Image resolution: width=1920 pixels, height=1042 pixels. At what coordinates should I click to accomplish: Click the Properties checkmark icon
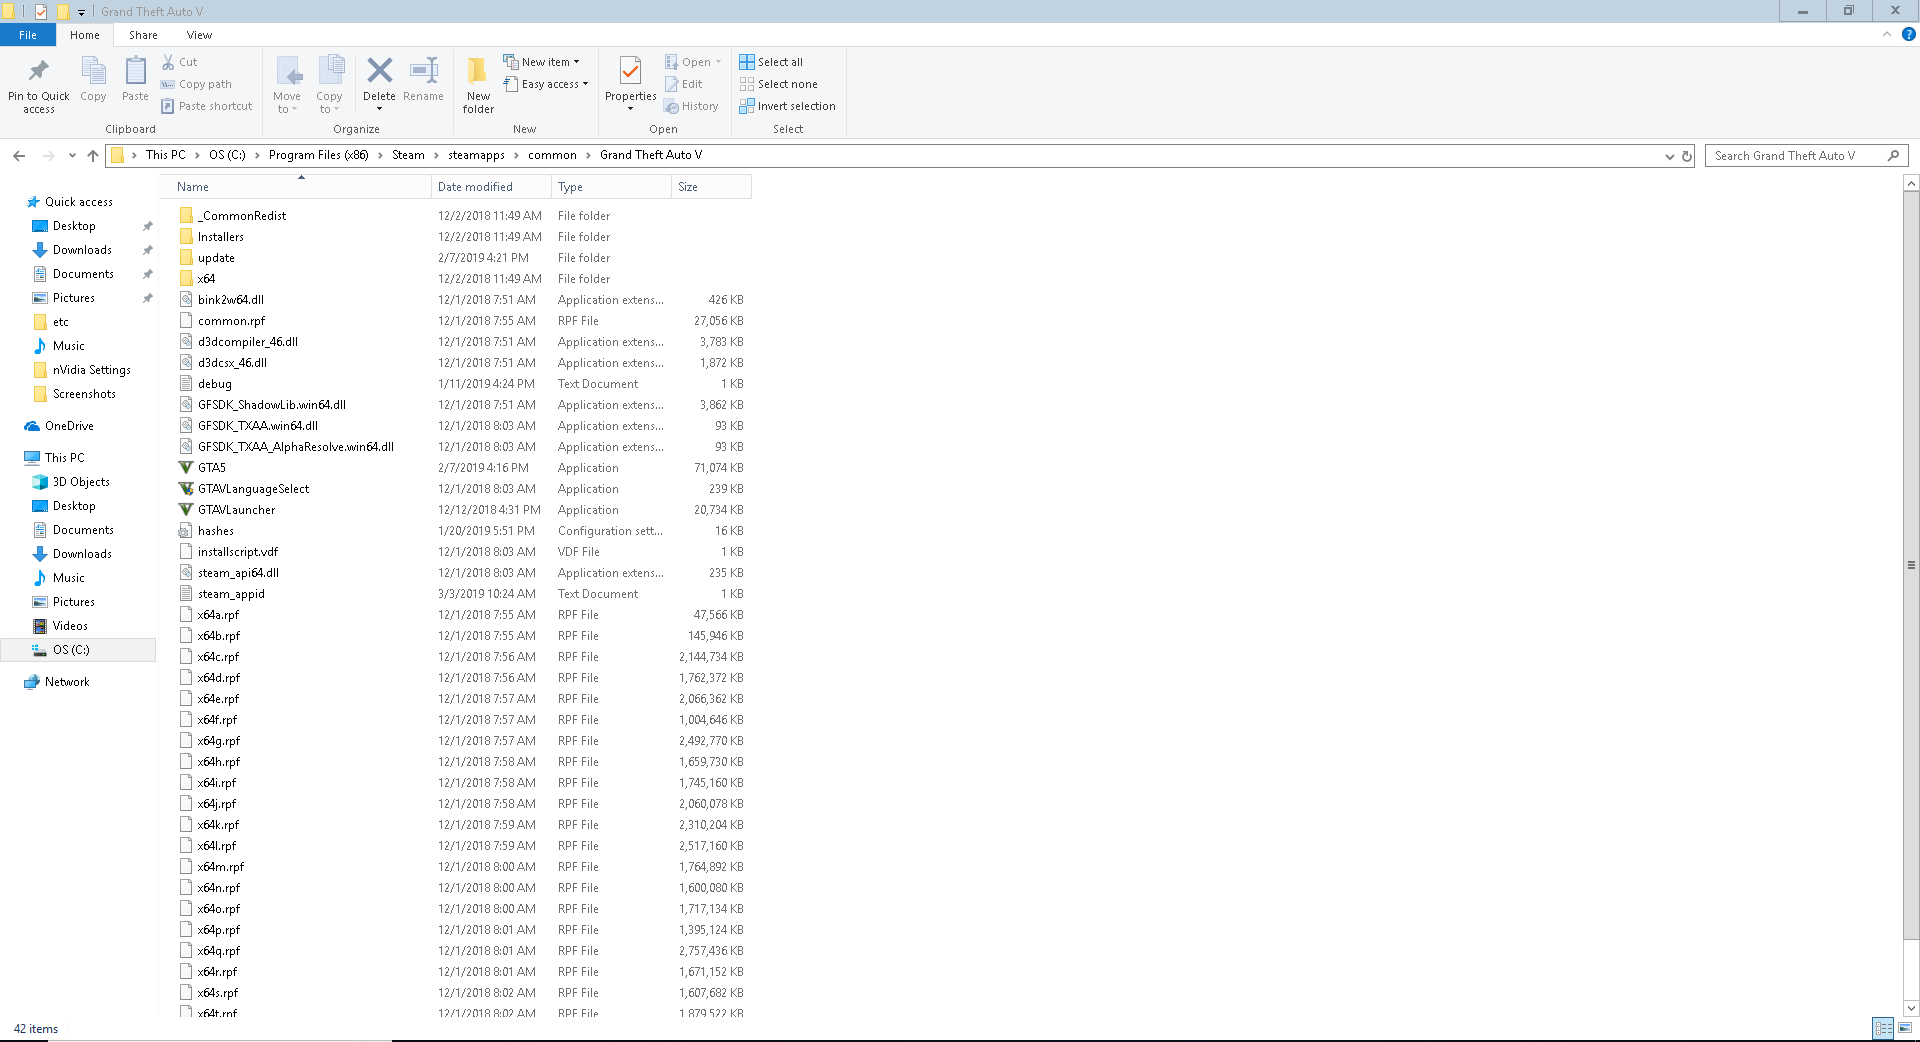coord(630,70)
